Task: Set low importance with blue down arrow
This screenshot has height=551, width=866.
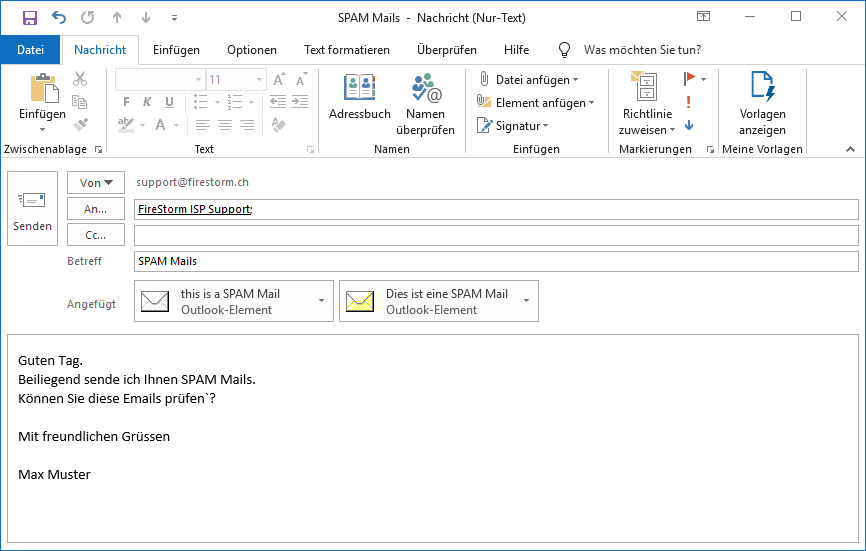Action: click(689, 125)
